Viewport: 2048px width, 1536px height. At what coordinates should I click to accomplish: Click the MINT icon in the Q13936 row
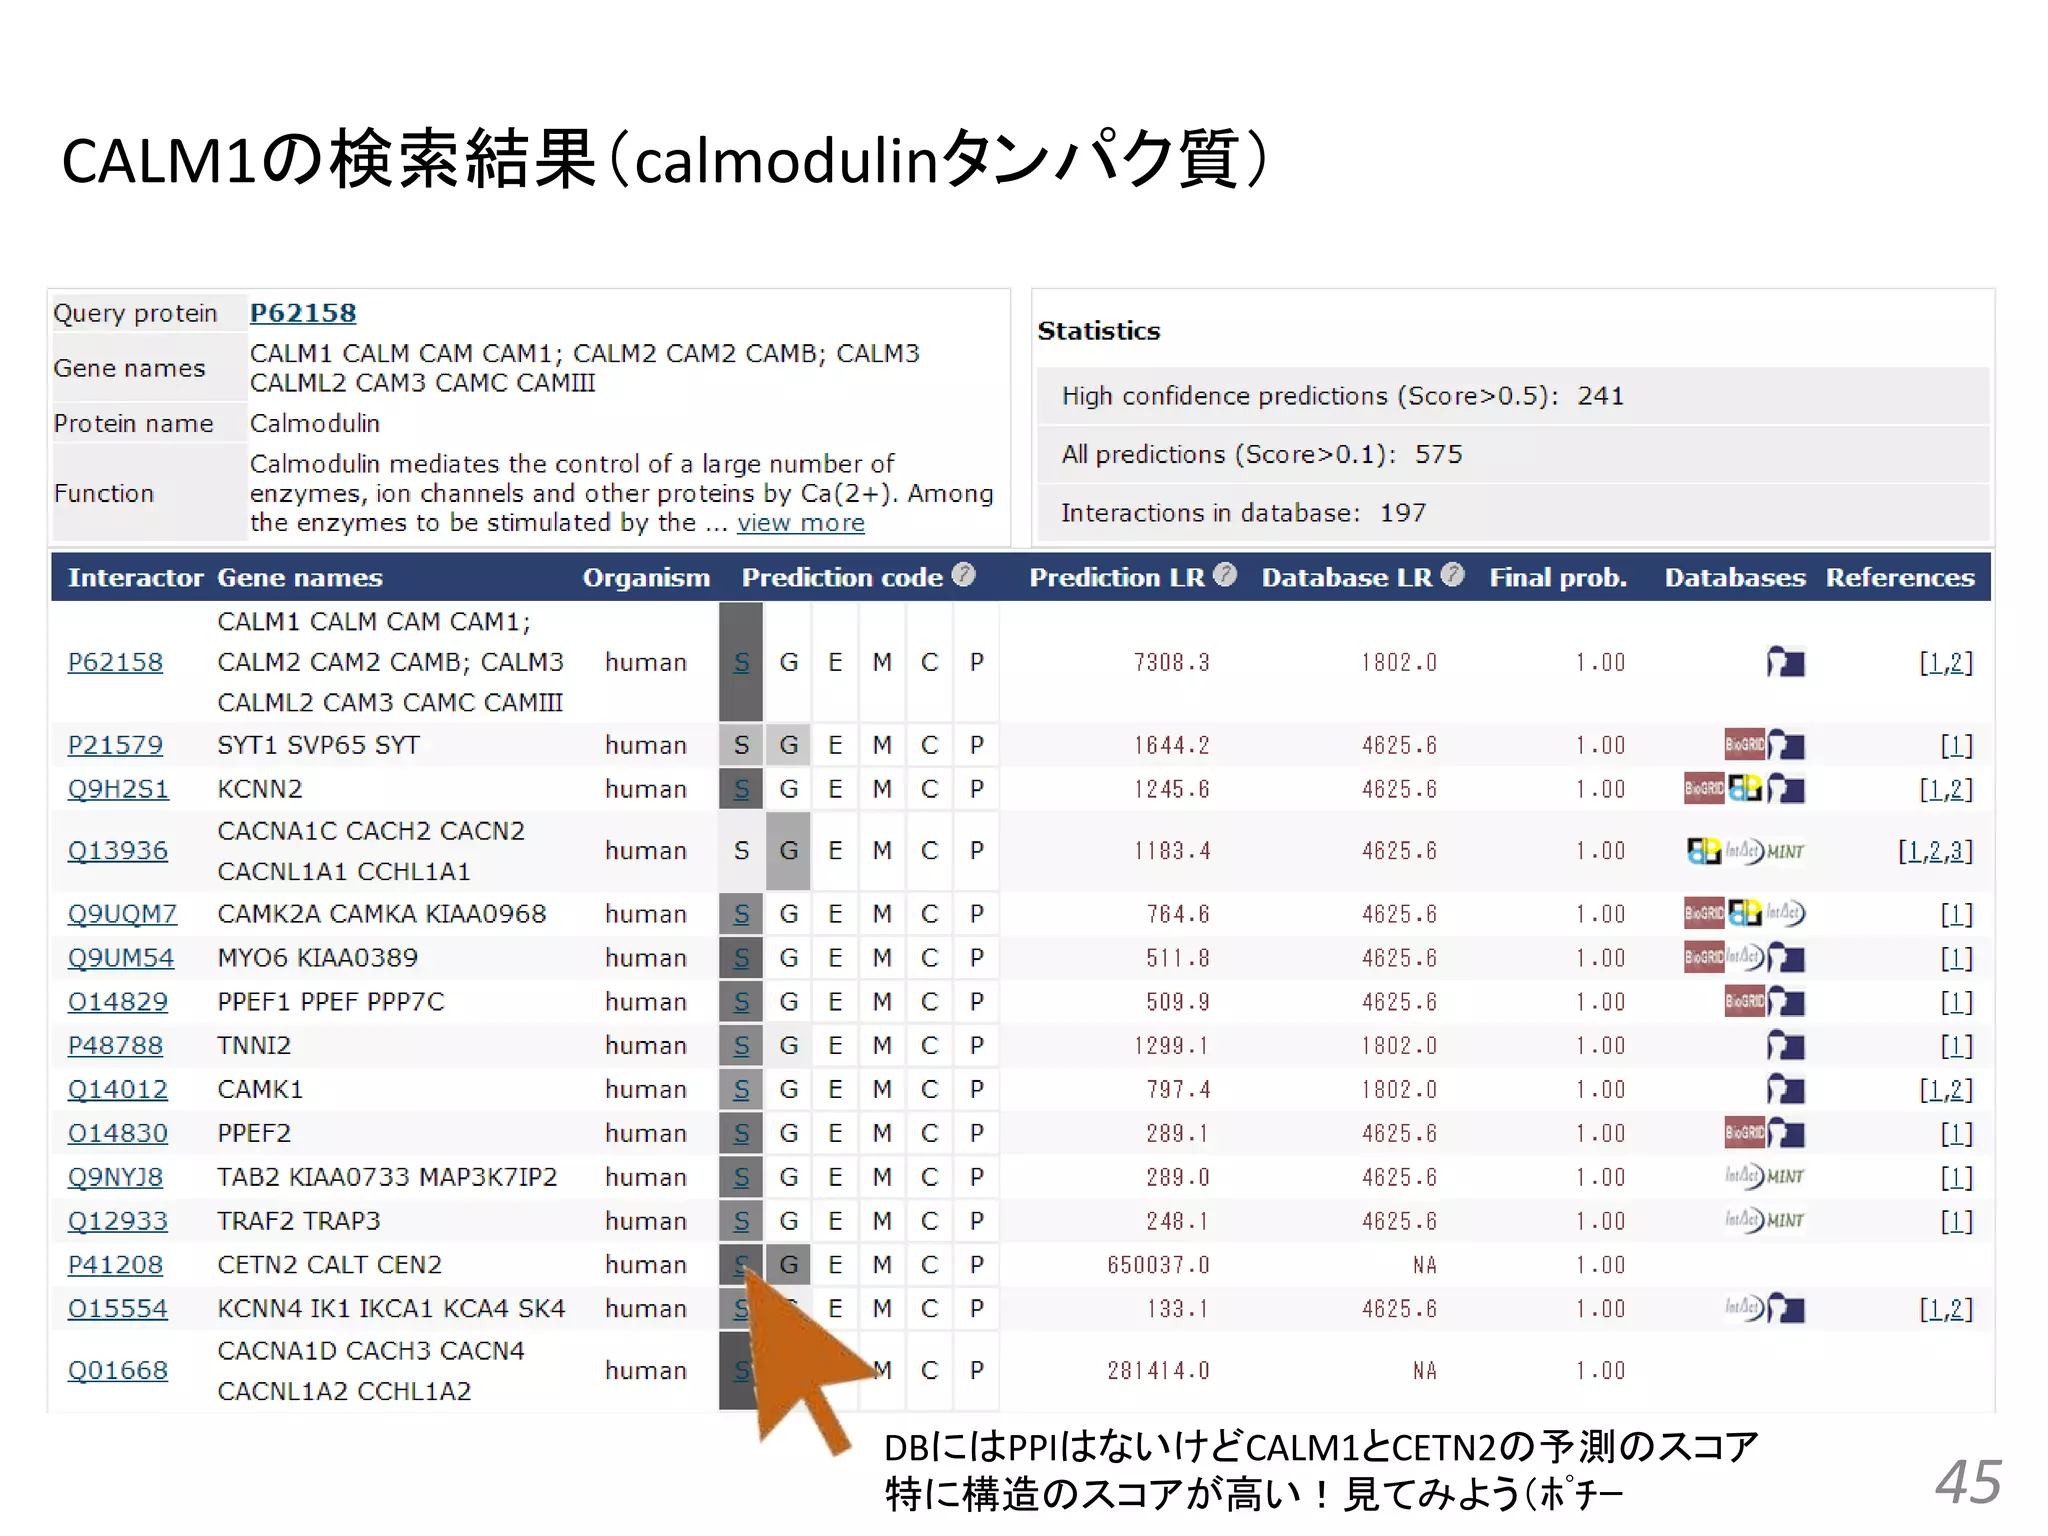(1786, 851)
